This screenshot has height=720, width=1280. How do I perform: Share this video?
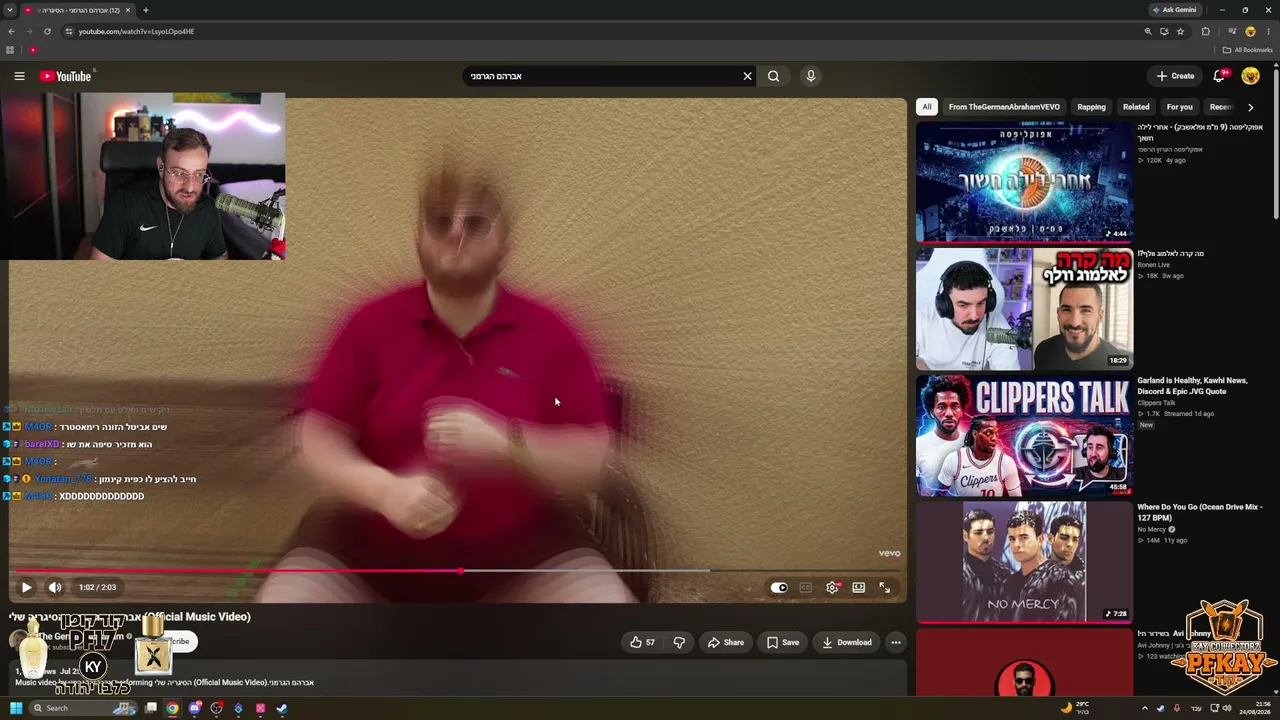tap(726, 642)
